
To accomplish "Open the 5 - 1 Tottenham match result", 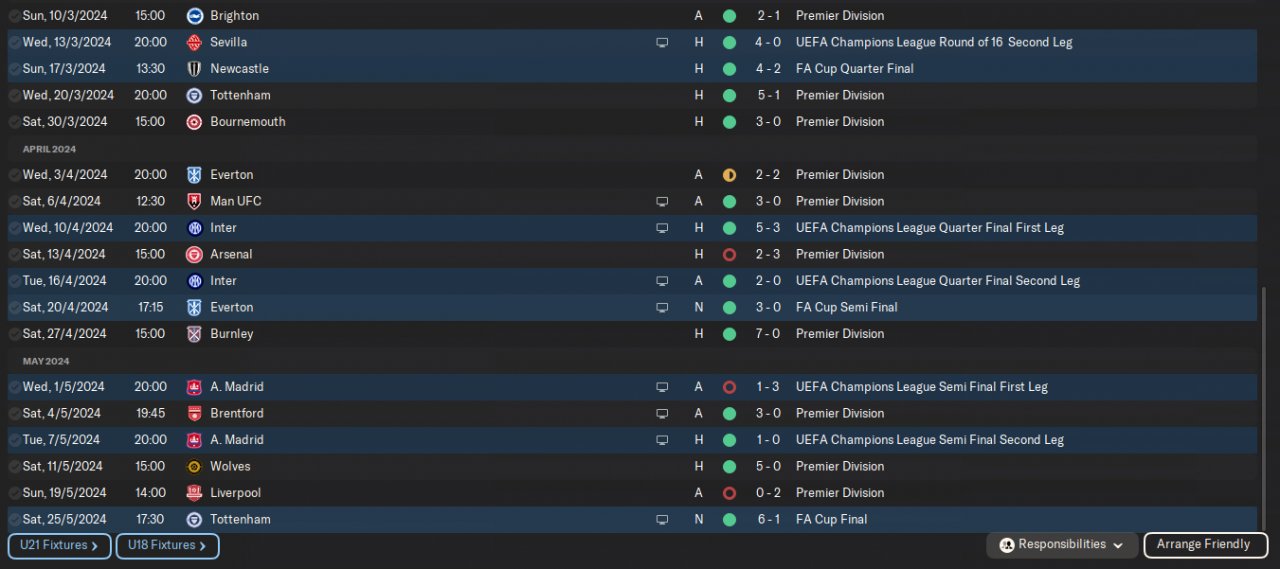I will click(x=770, y=96).
